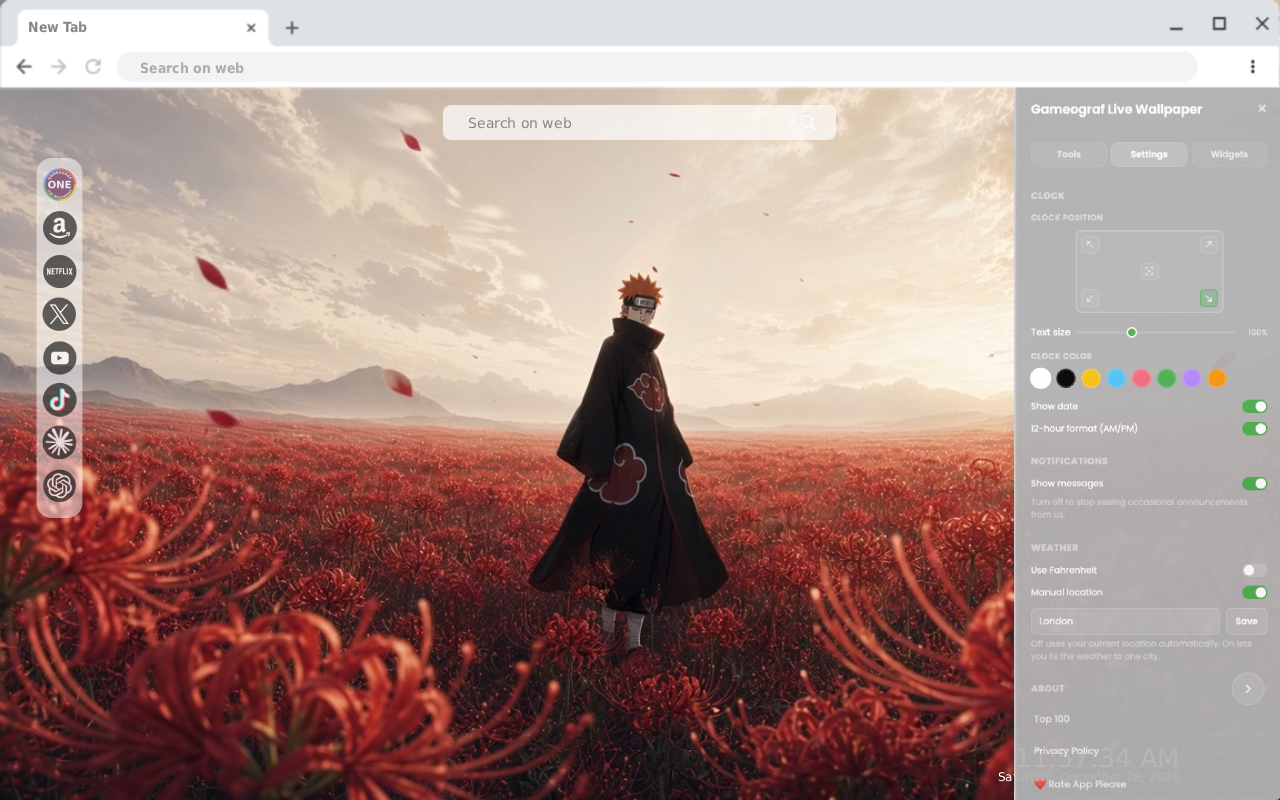Open the X (Twitter) shortcut
The image size is (1280, 800).
pyautogui.click(x=60, y=314)
